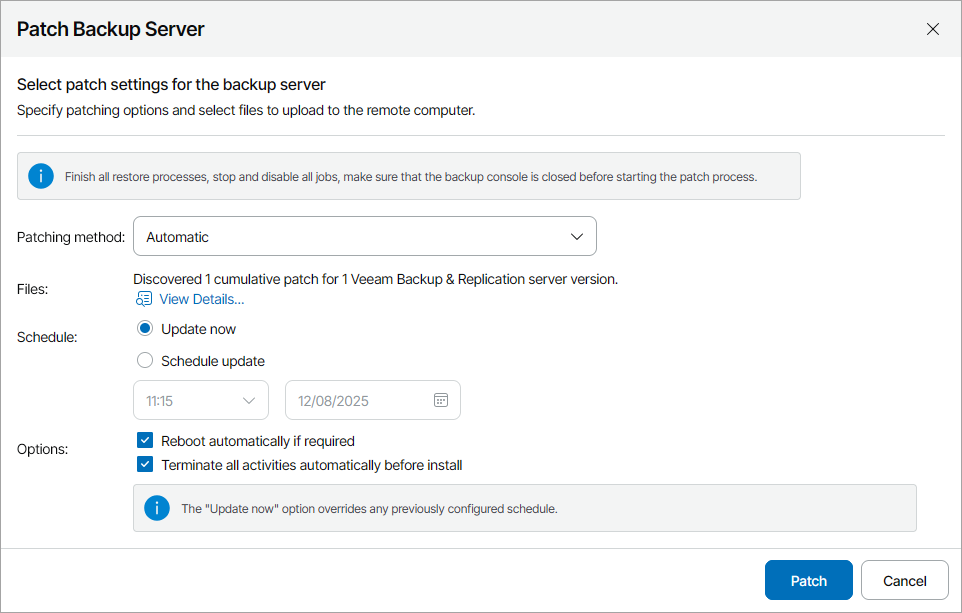The image size is (962, 613).
Task: Select the Update now radio button
Action: pos(145,328)
